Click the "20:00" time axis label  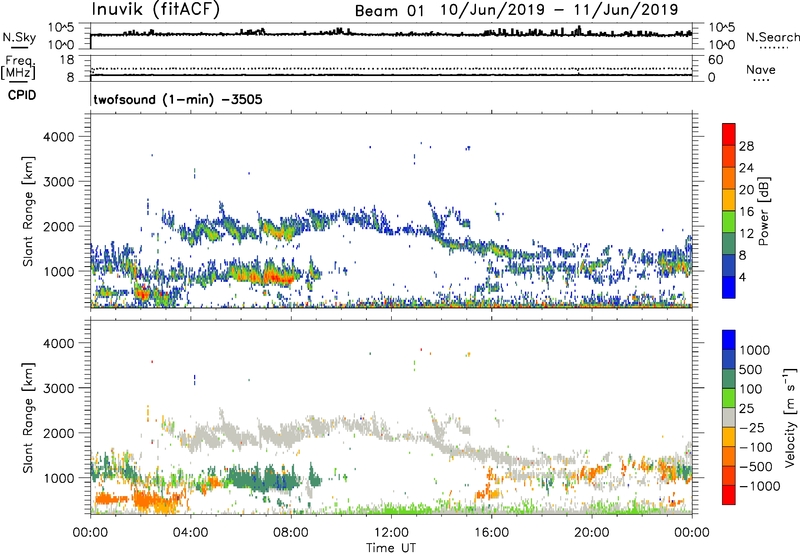592,533
